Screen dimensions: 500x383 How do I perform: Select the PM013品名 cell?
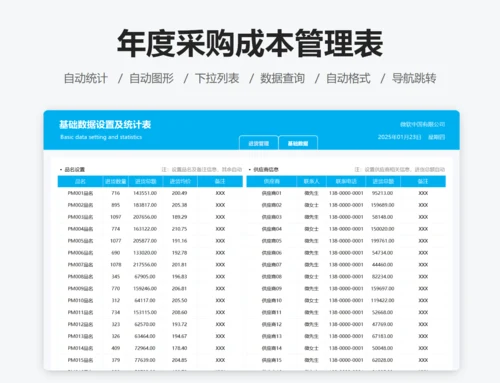click(80, 336)
